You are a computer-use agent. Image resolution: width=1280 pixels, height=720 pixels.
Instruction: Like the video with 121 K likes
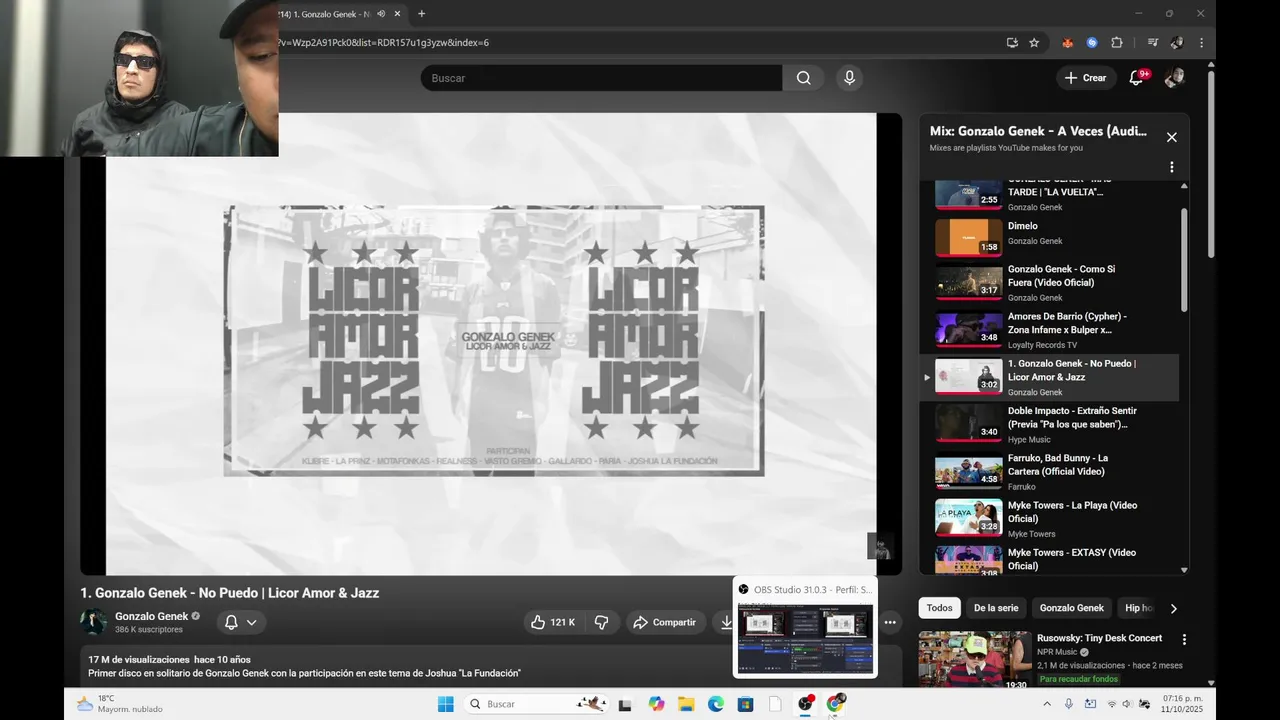coord(552,622)
